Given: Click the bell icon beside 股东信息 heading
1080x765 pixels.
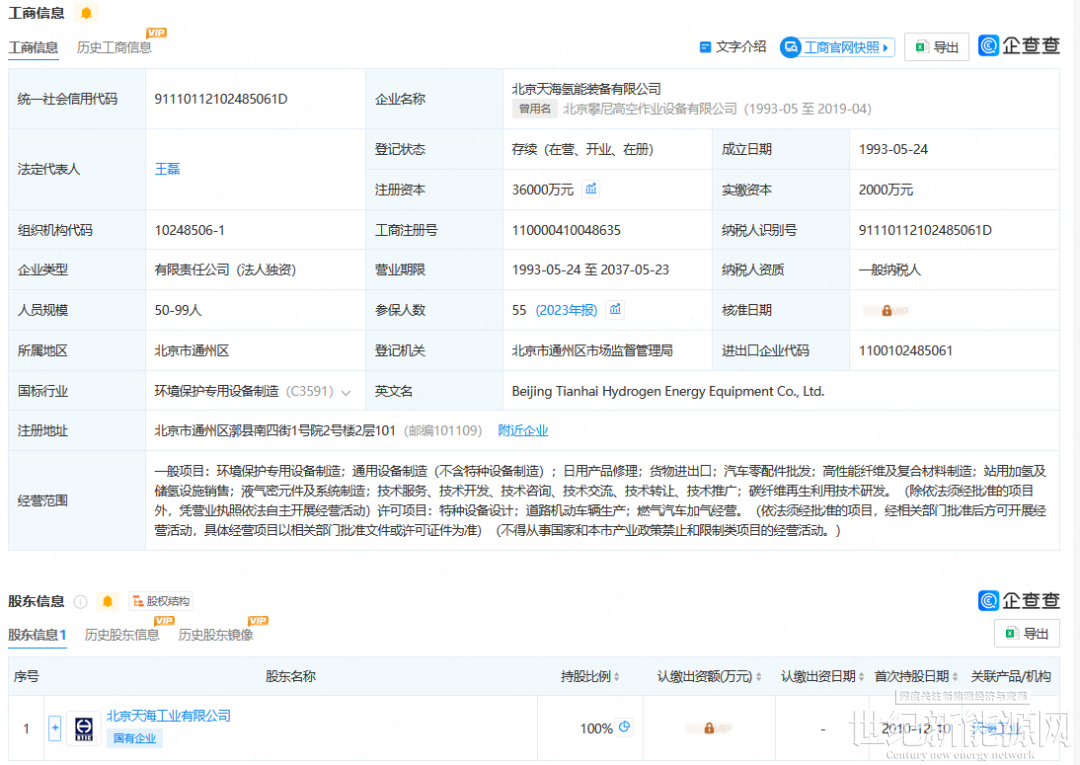Looking at the screenshot, I should click(107, 601).
